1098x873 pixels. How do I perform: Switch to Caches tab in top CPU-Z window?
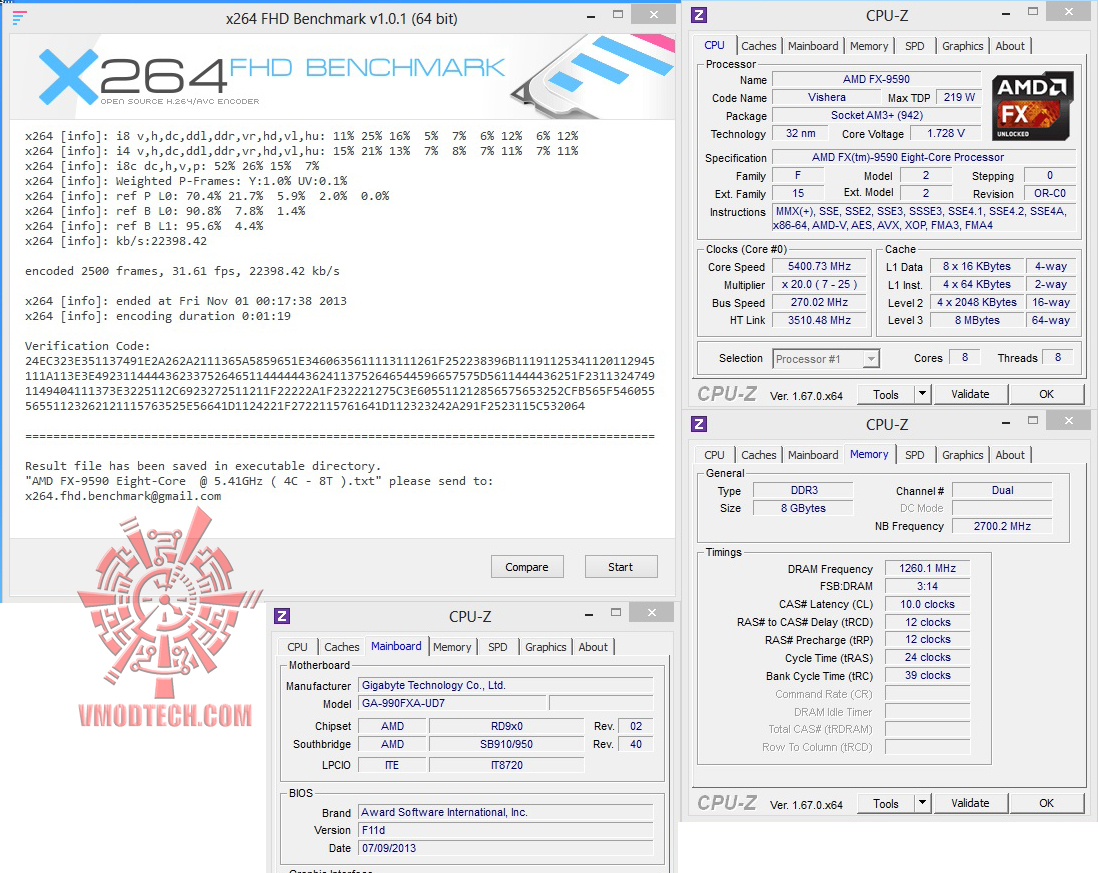coord(758,46)
